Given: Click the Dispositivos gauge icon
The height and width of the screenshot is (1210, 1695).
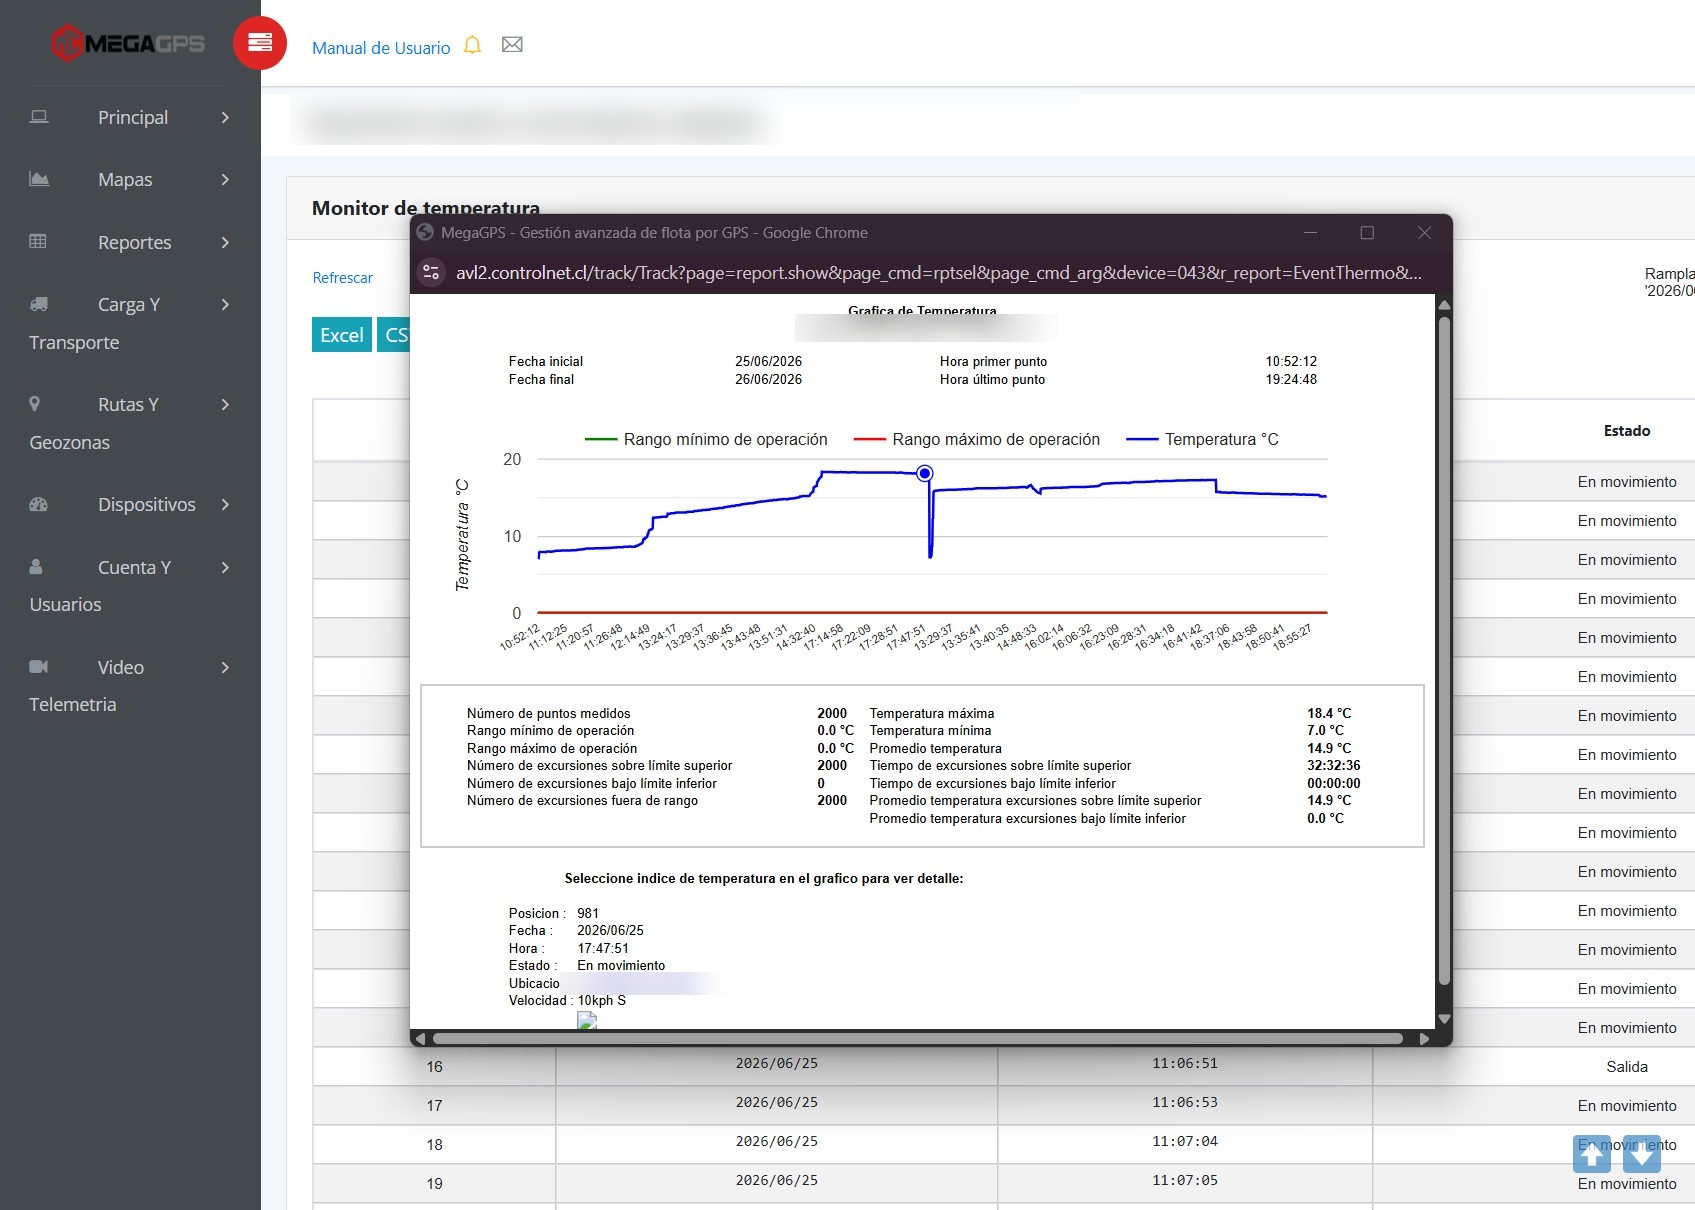Looking at the screenshot, I should point(38,504).
